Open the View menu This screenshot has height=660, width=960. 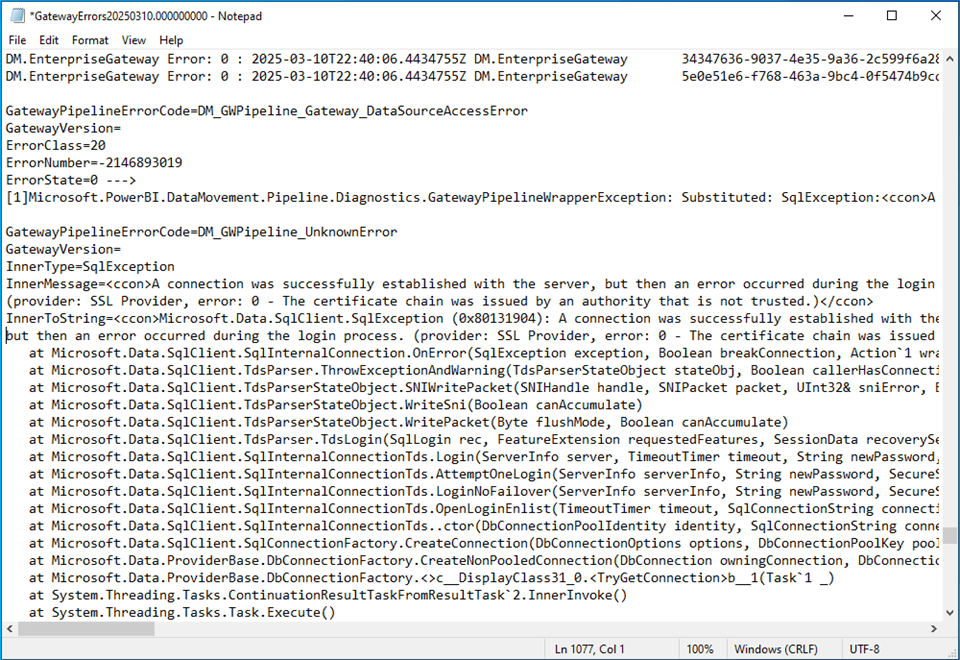tap(133, 40)
